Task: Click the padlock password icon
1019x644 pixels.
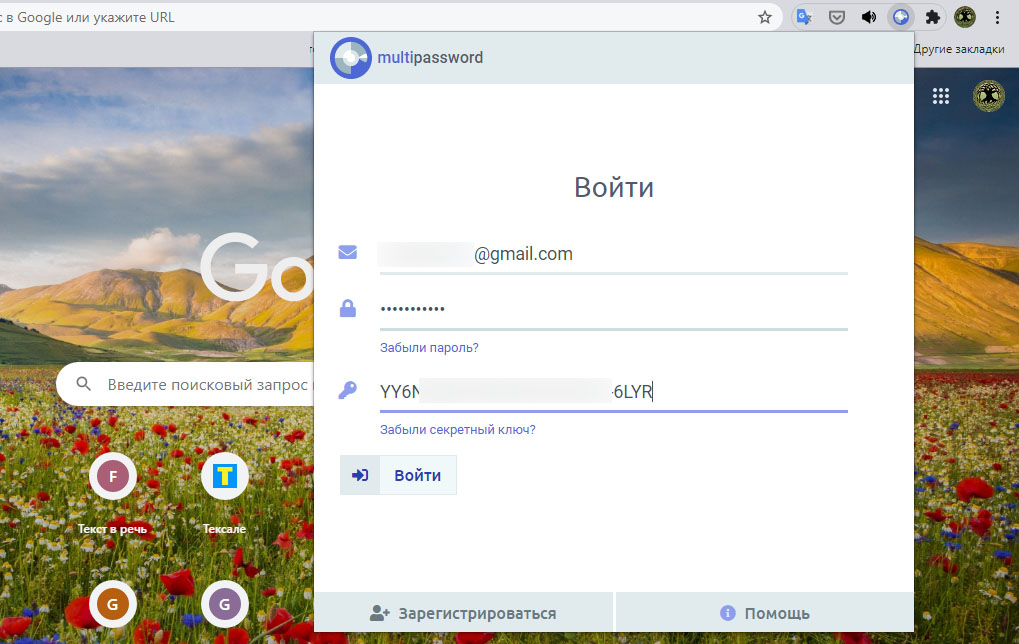Action: [x=348, y=308]
